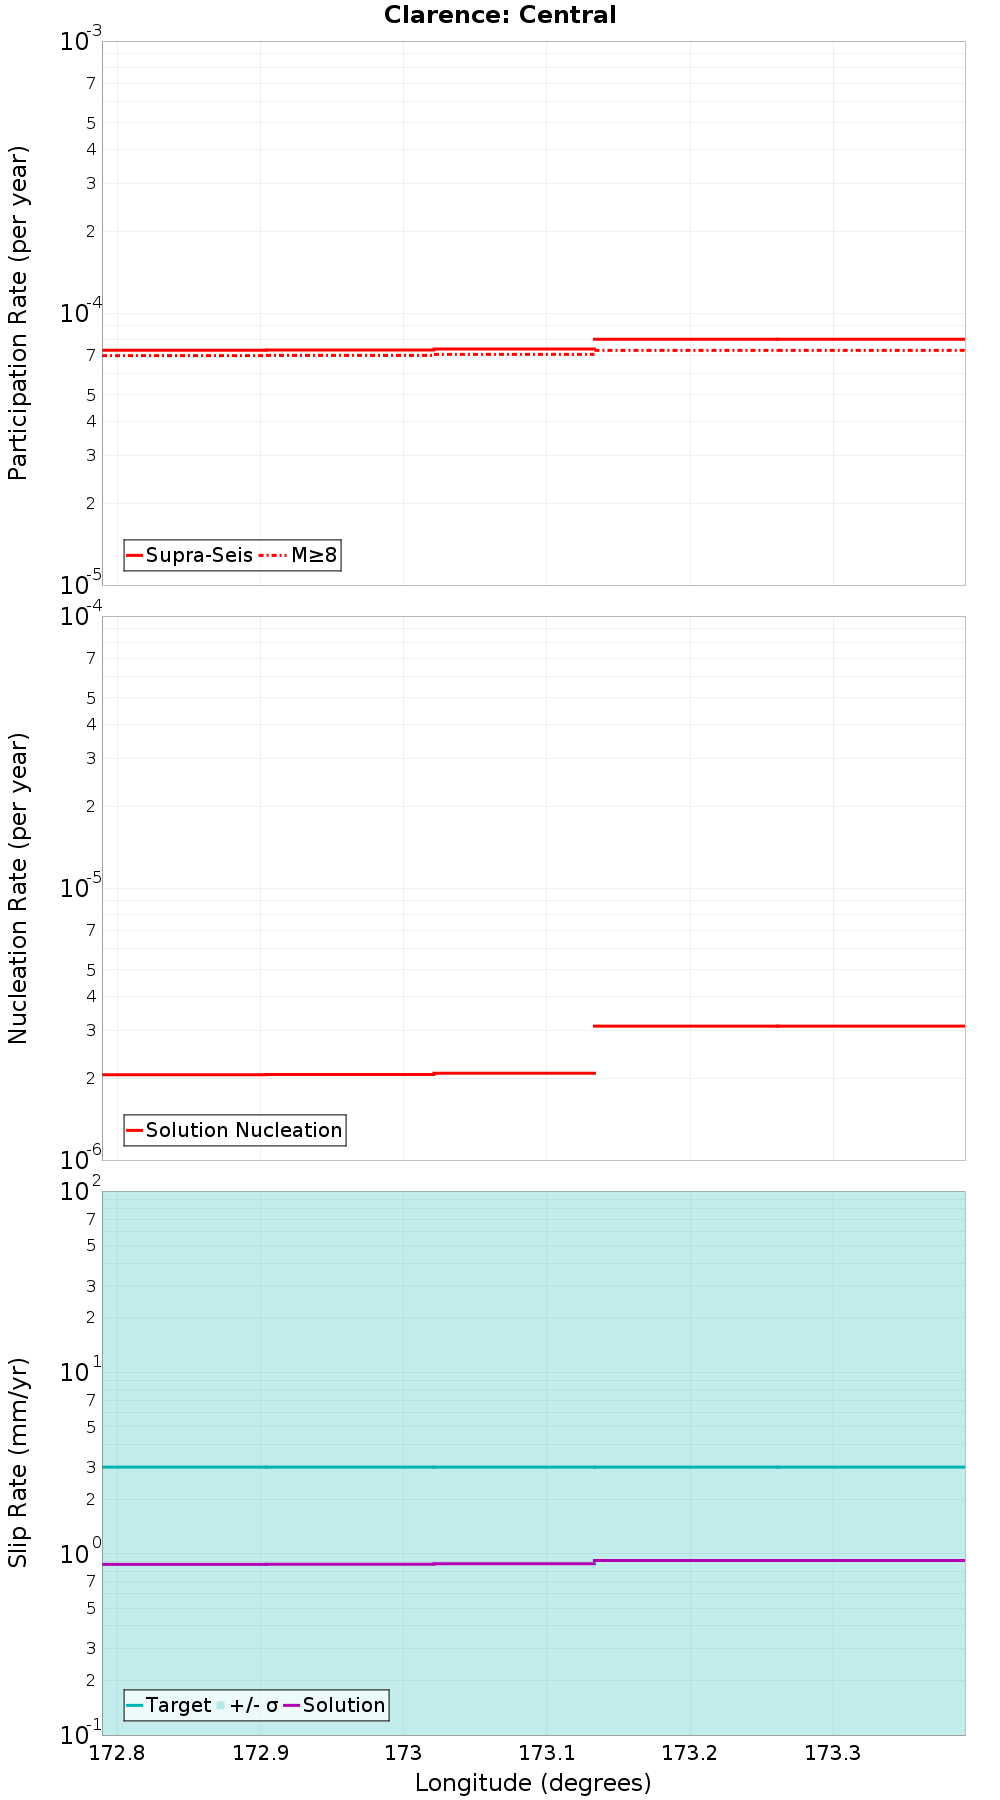This screenshot has width=1000, height=1800.
Task: Click the 173.3 longitude tick label
Action: (833, 1753)
